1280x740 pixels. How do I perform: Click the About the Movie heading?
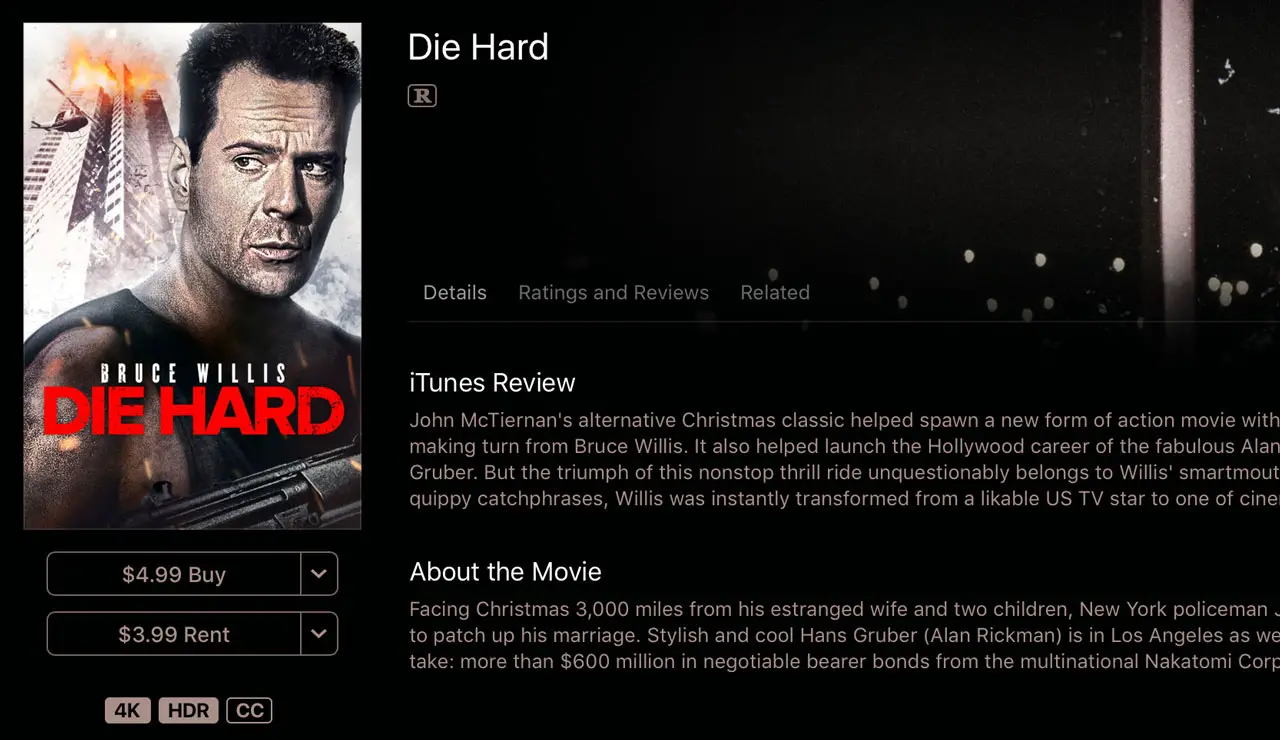coord(505,572)
